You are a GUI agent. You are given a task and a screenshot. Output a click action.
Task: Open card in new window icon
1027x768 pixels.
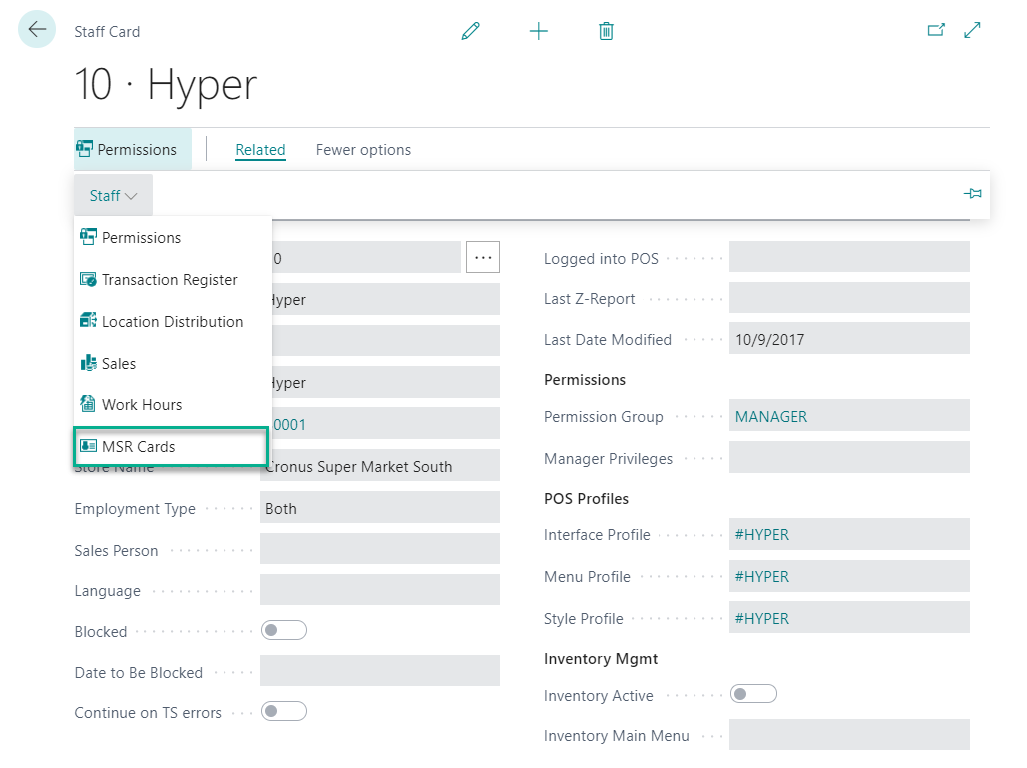(936, 30)
